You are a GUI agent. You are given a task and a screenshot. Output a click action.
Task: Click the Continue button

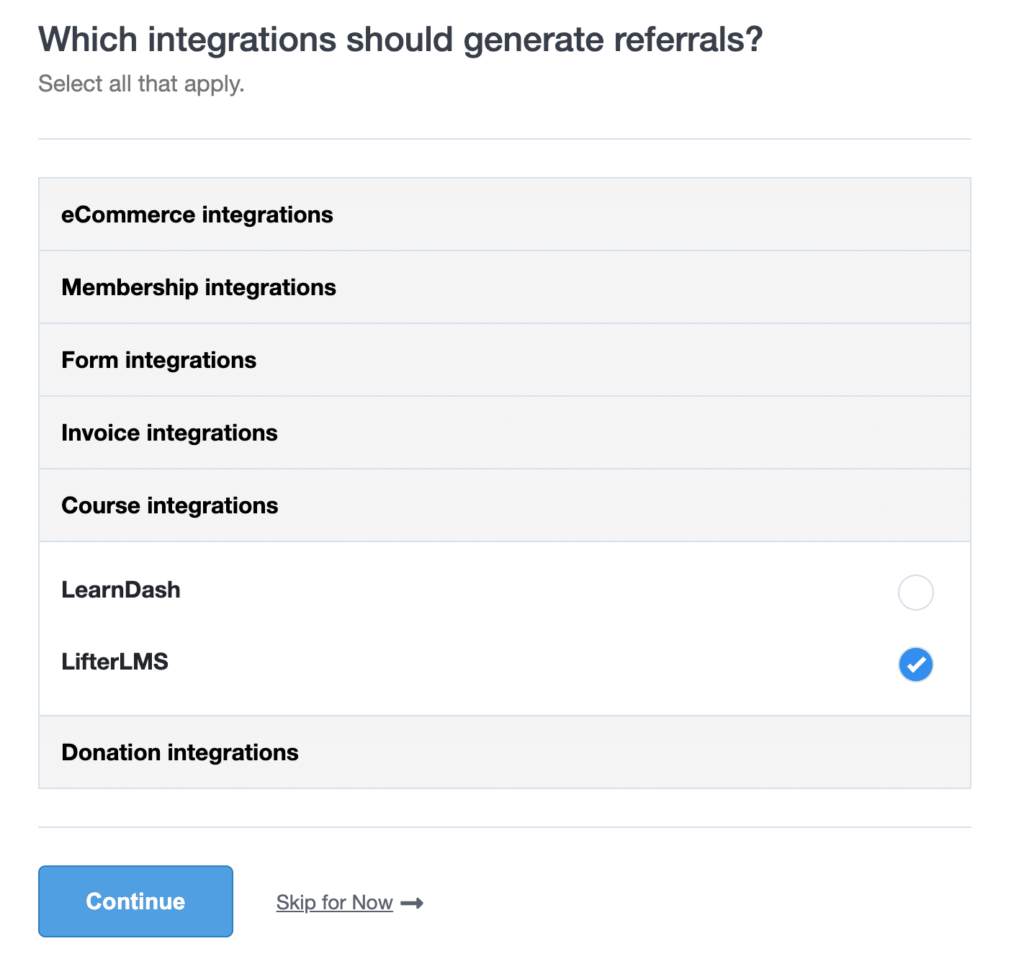click(x=136, y=902)
